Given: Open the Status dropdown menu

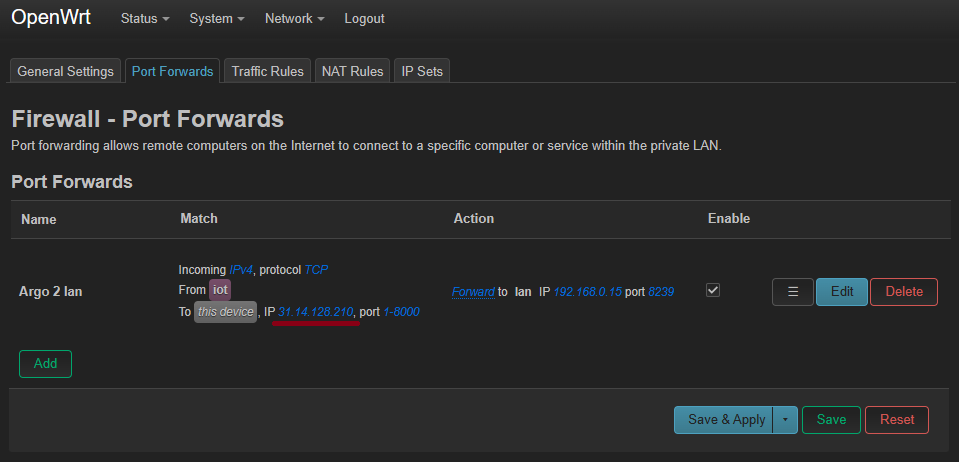Looking at the screenshot, I should [144, 19].
